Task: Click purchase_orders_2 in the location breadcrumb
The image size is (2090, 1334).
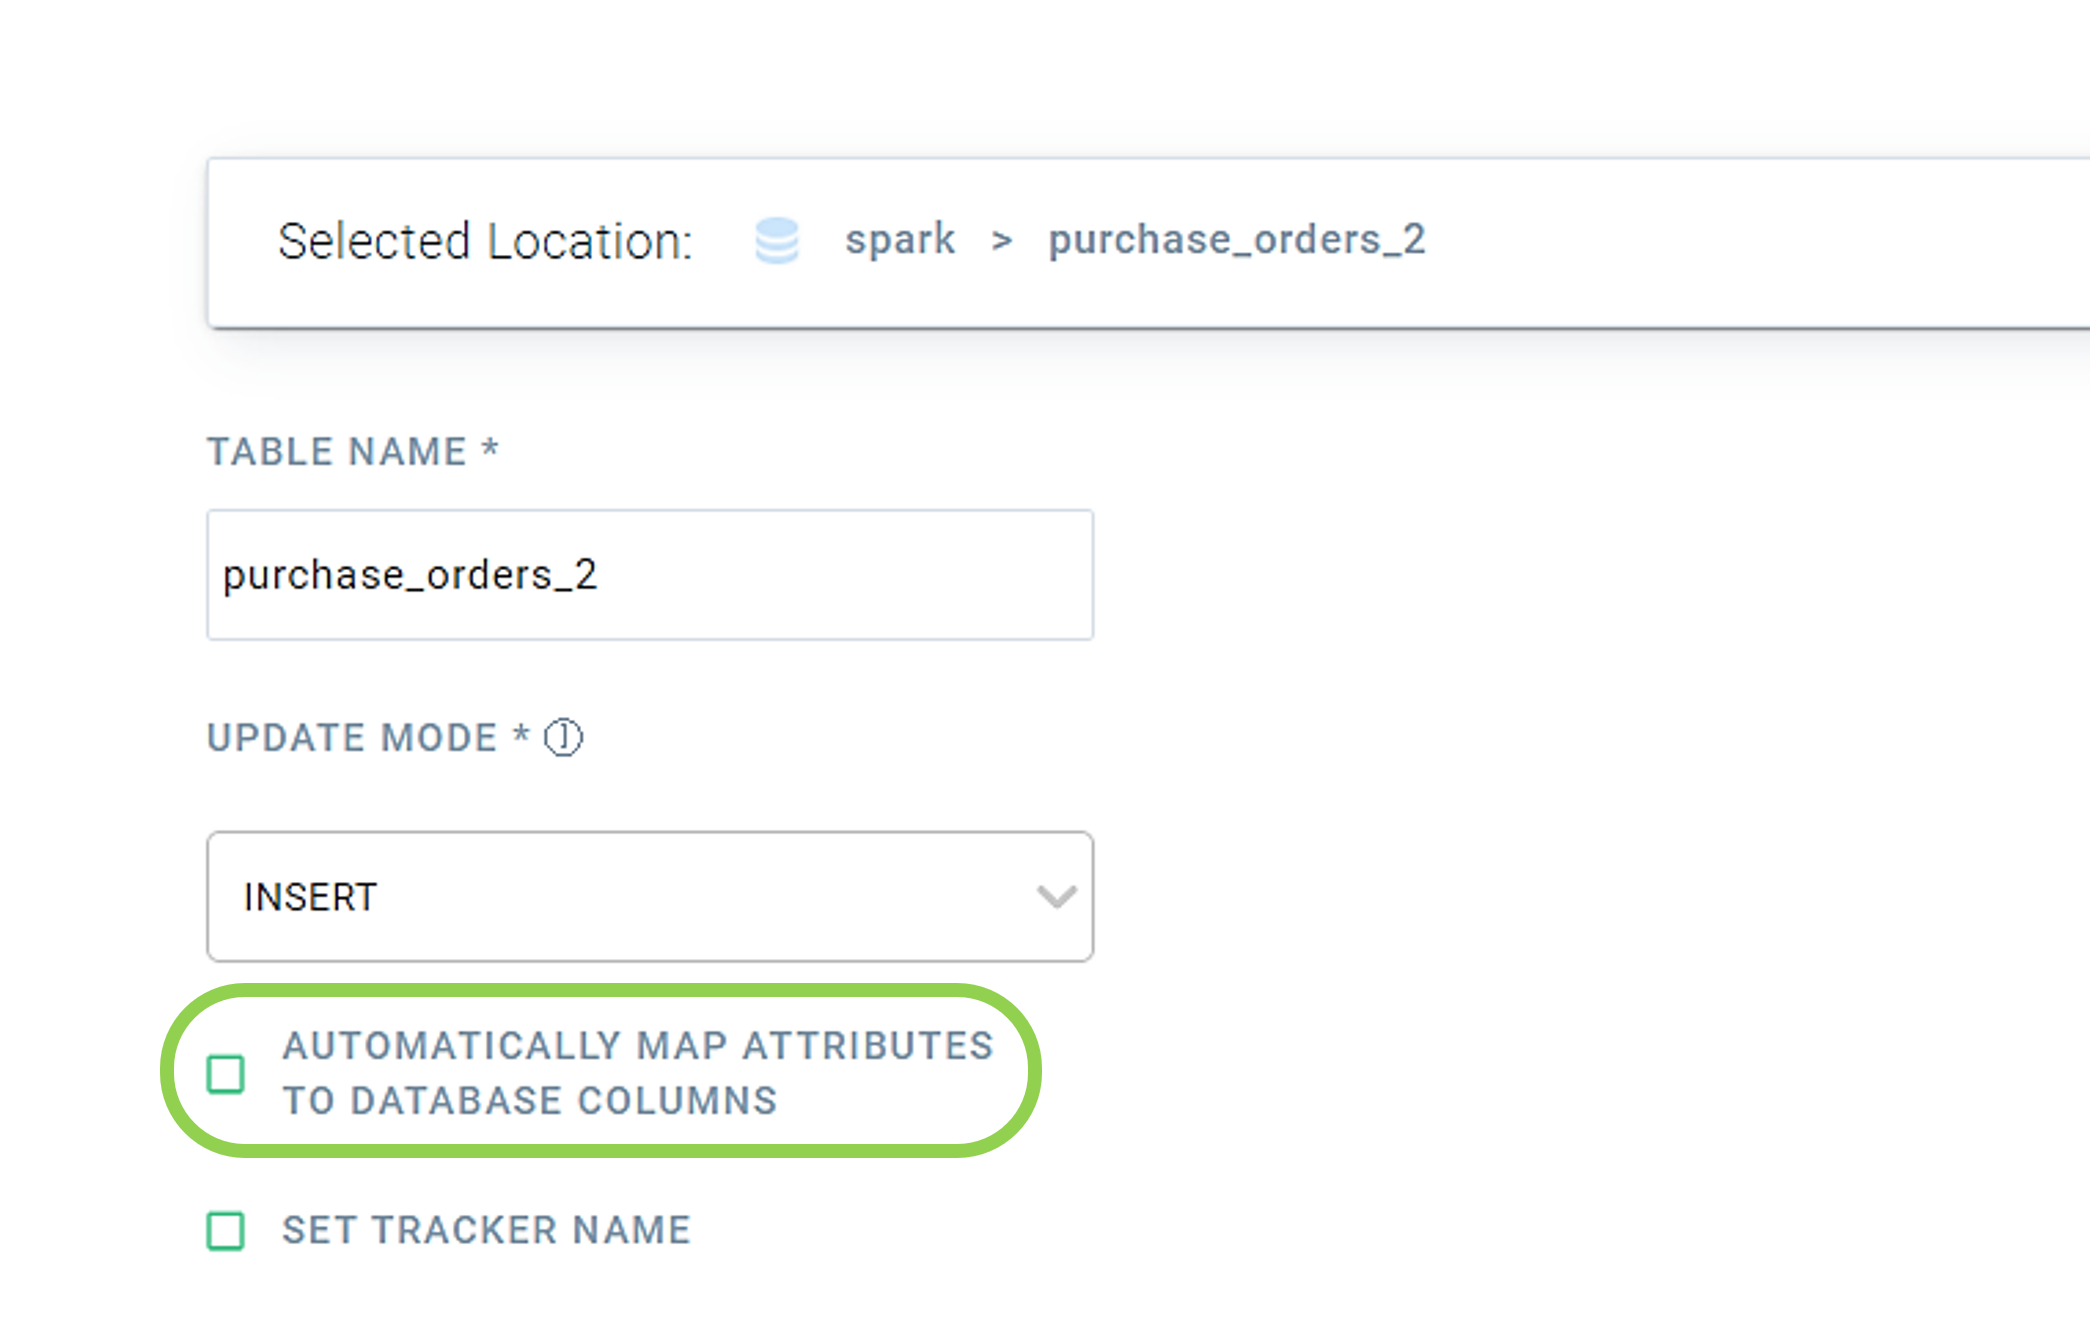Action: (1236, 240)
